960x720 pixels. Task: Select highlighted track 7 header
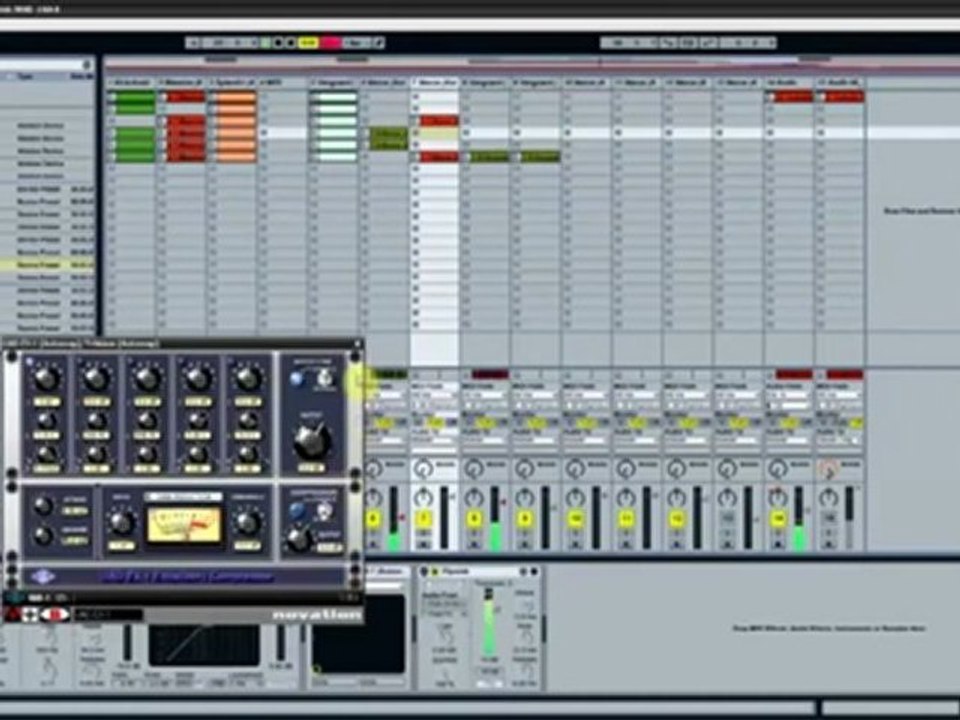coord(435,82)
